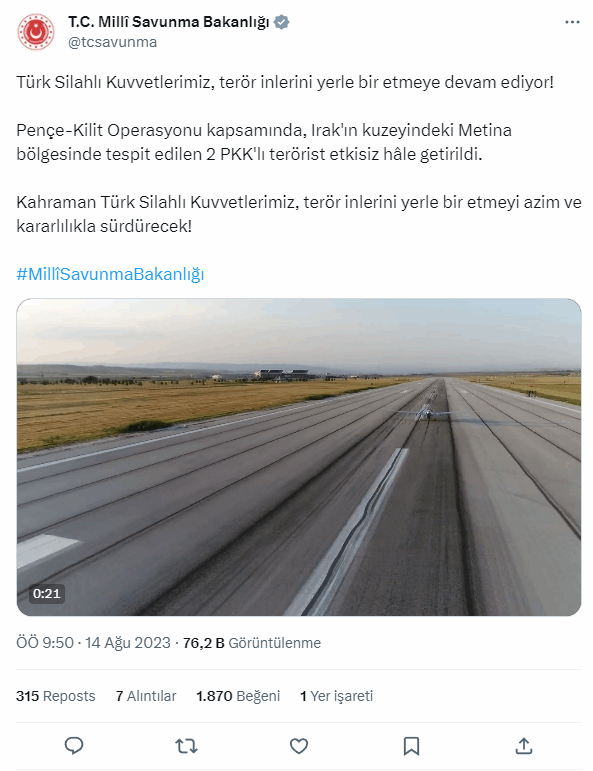View the 1.870 Beğeni likes list
The image size is (593, 771).
pos(238,696)
